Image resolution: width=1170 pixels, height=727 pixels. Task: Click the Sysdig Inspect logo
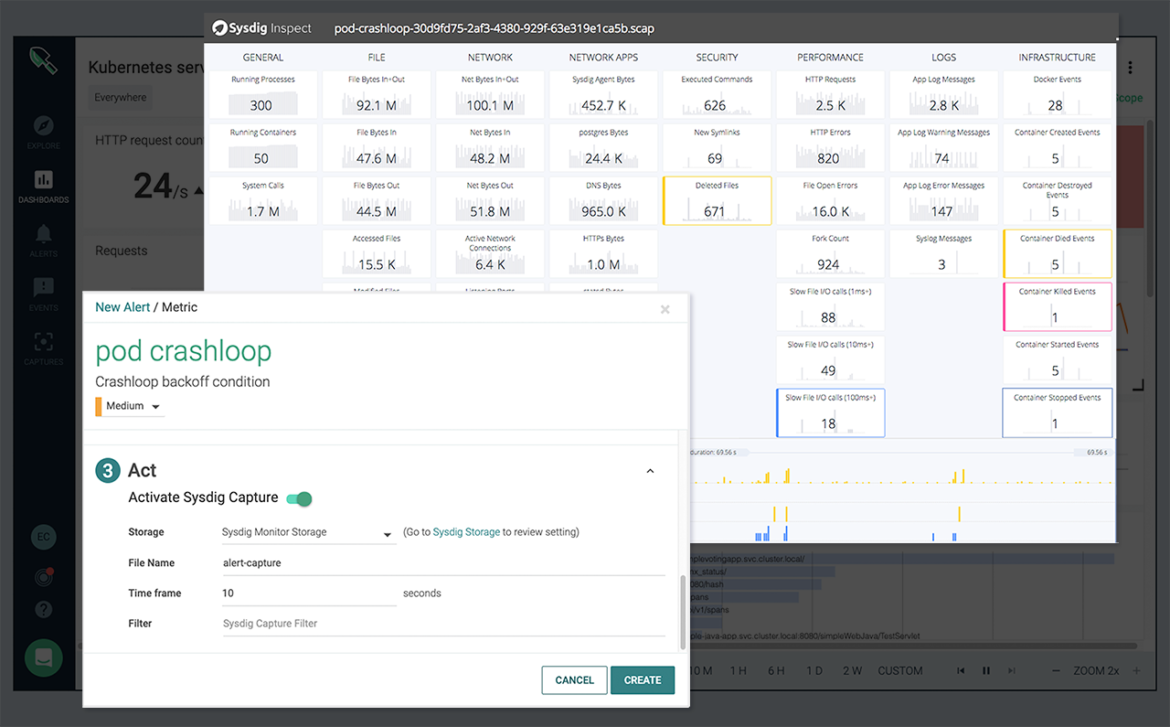[x=261, y=28]
